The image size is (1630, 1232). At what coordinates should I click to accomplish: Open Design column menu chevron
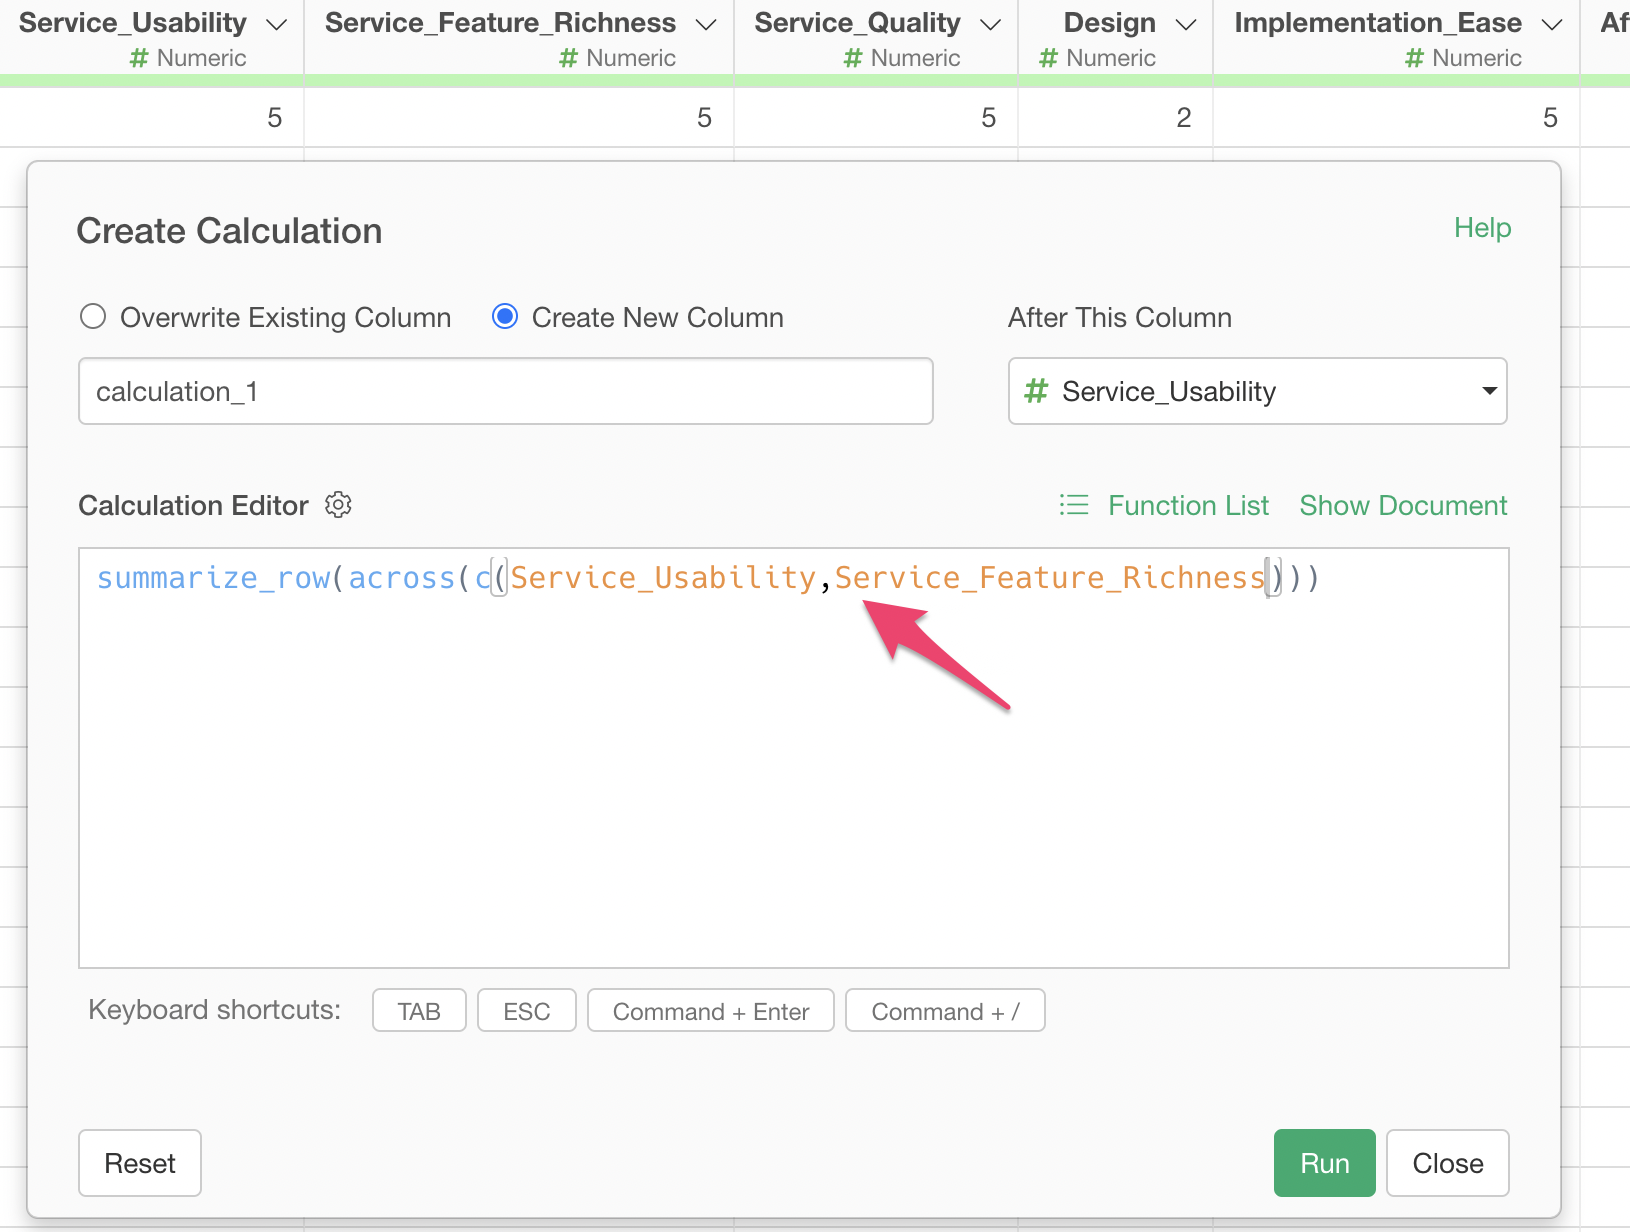[1186, 24]
